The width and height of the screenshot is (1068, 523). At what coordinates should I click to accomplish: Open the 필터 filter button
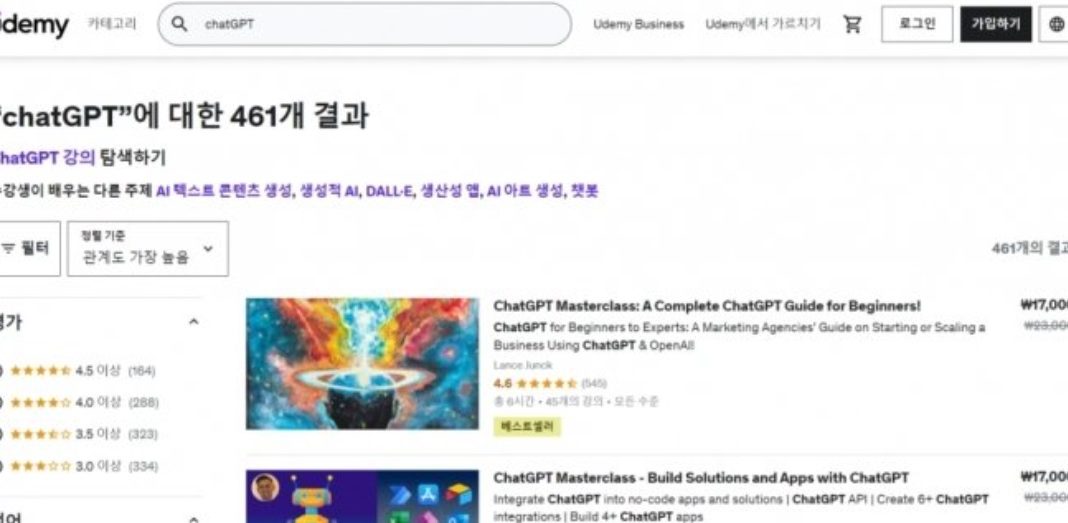[29, 249]
